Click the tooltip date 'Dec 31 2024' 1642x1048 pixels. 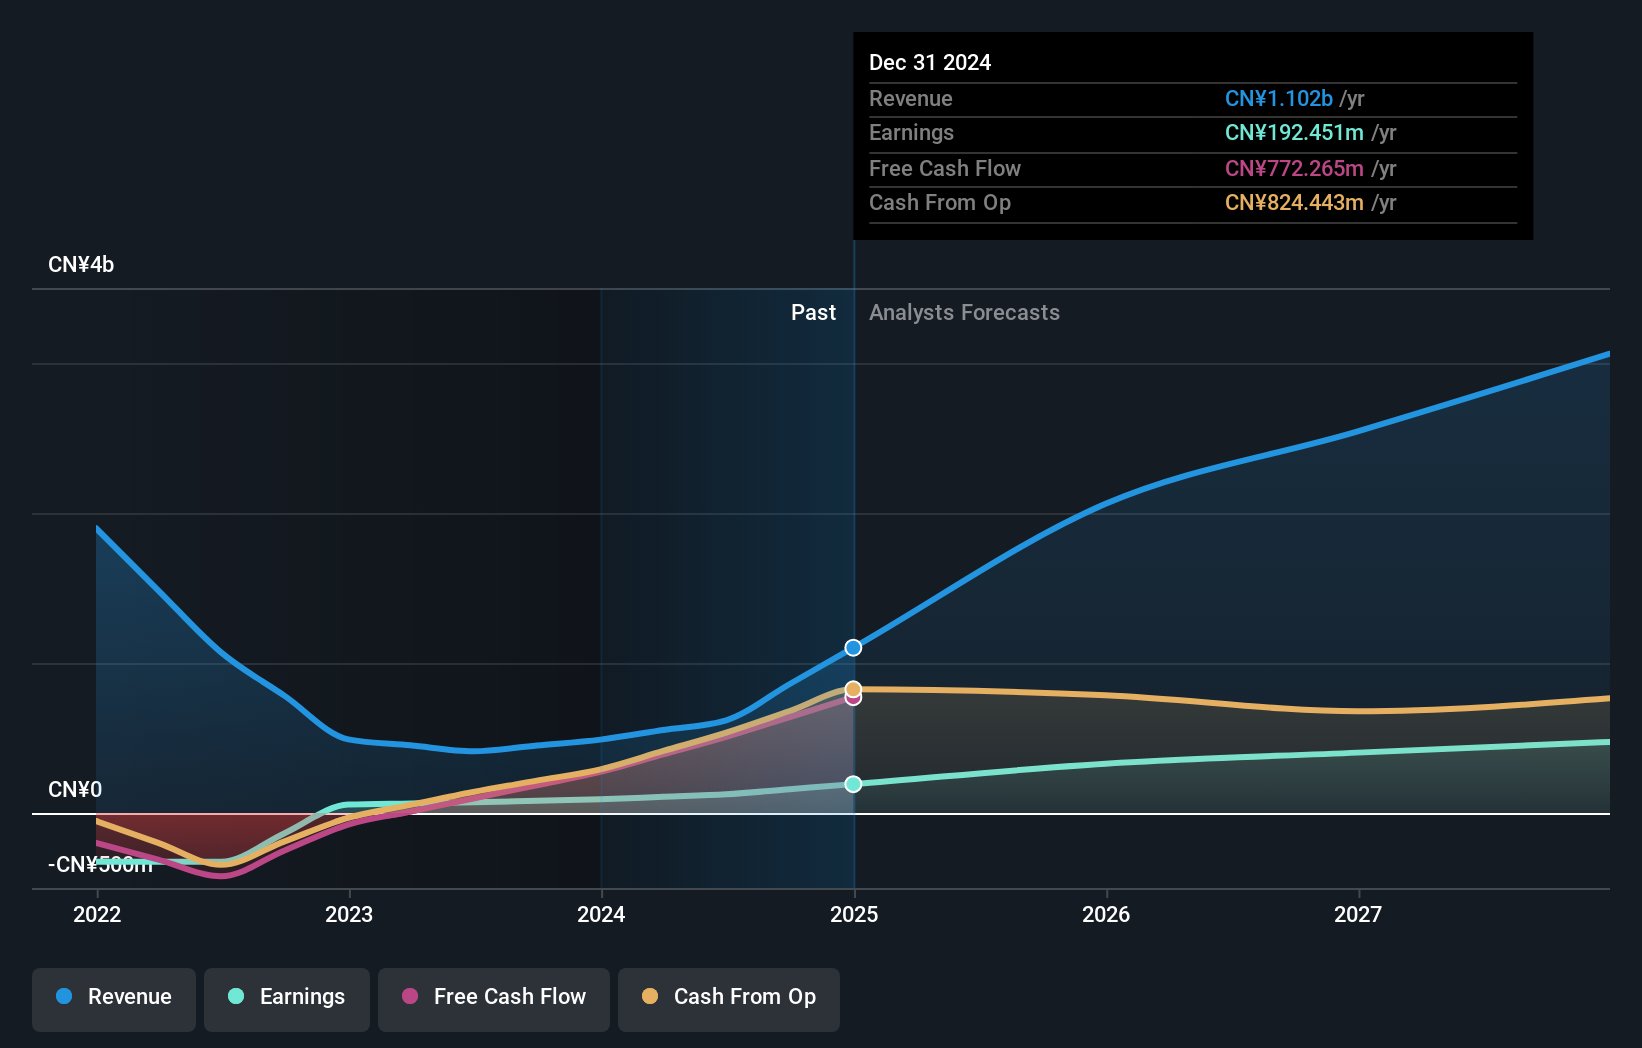[930, 62]
